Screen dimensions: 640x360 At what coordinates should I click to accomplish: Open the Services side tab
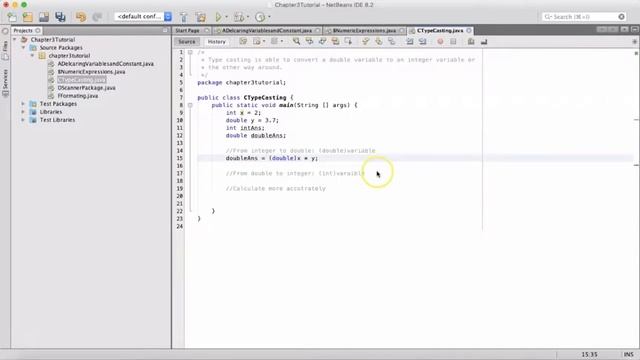[5, 83]
